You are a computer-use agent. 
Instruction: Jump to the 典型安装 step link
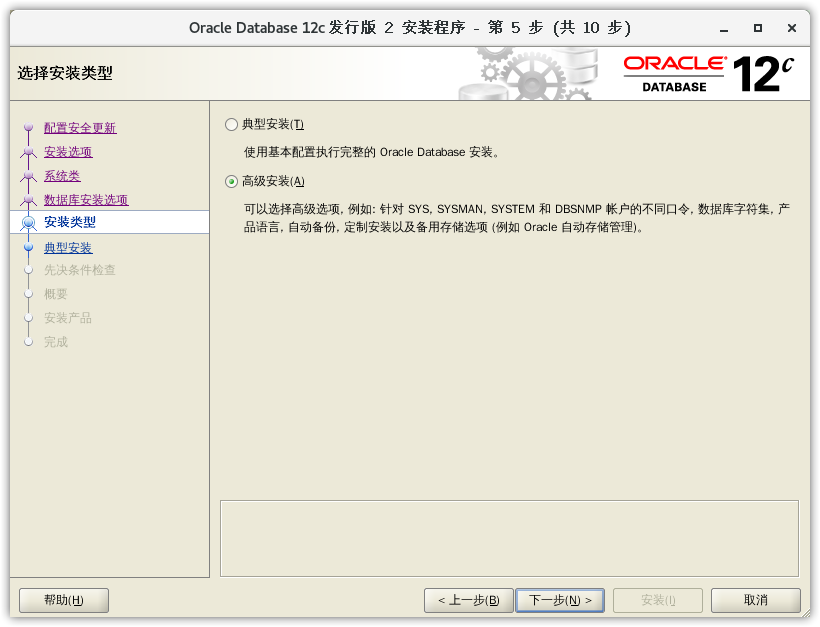pyautogui.click(x=68, y=248)
